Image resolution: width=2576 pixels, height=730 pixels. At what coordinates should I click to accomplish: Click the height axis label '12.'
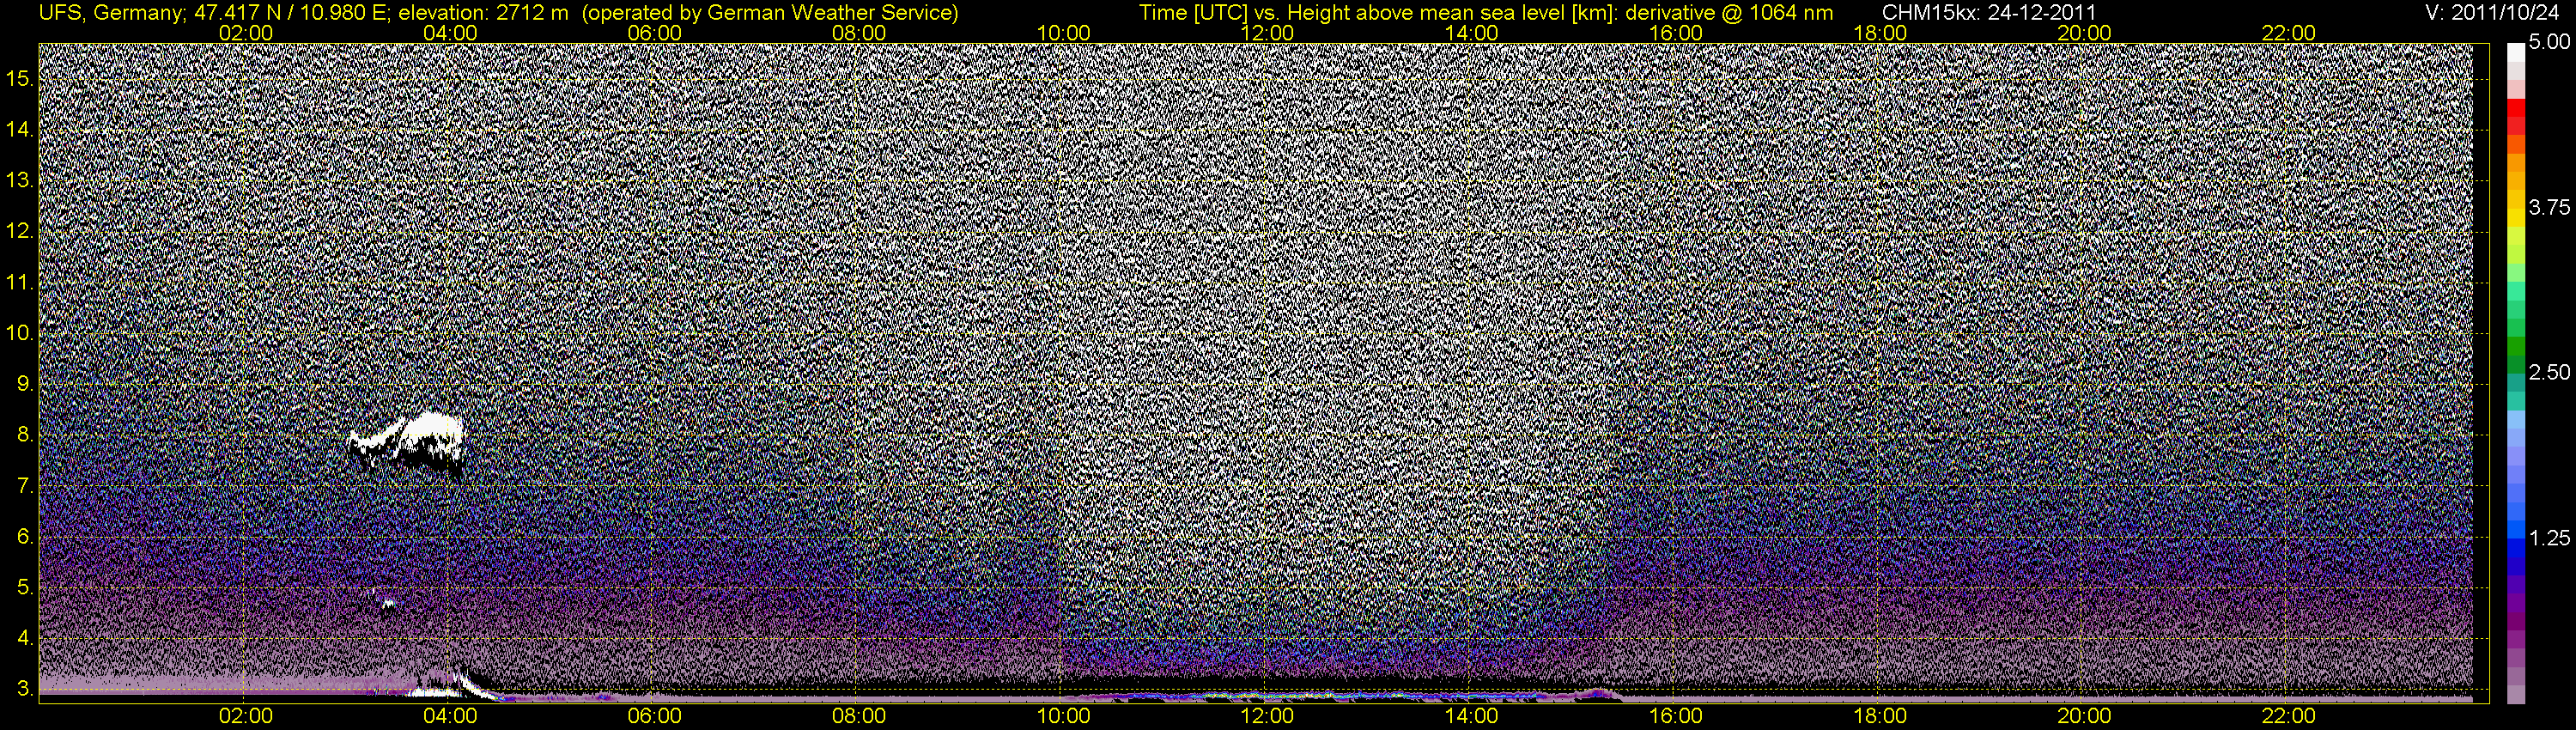tap(20, 232)
